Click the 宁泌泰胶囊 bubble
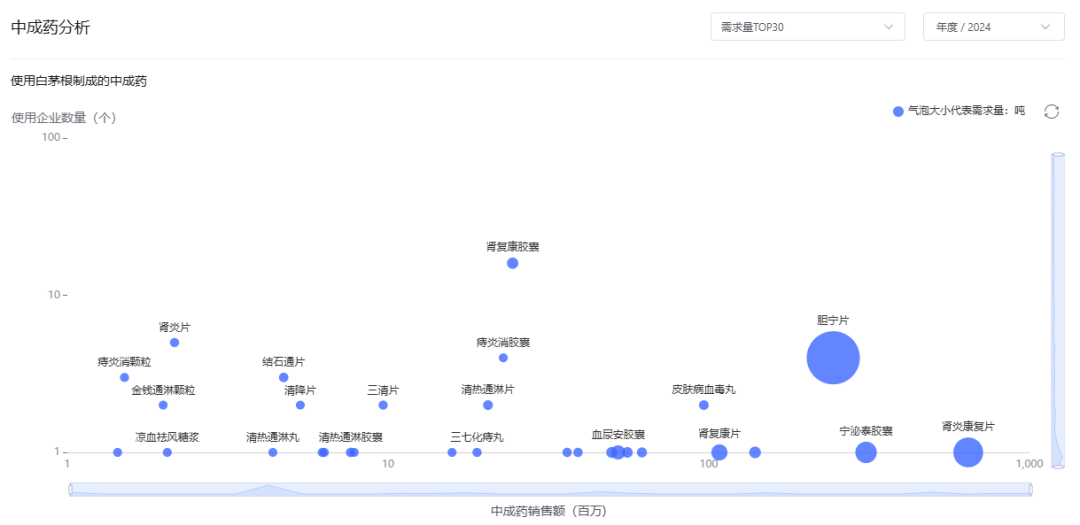This screenshot has height=525, width=1080. pos(866,453)
